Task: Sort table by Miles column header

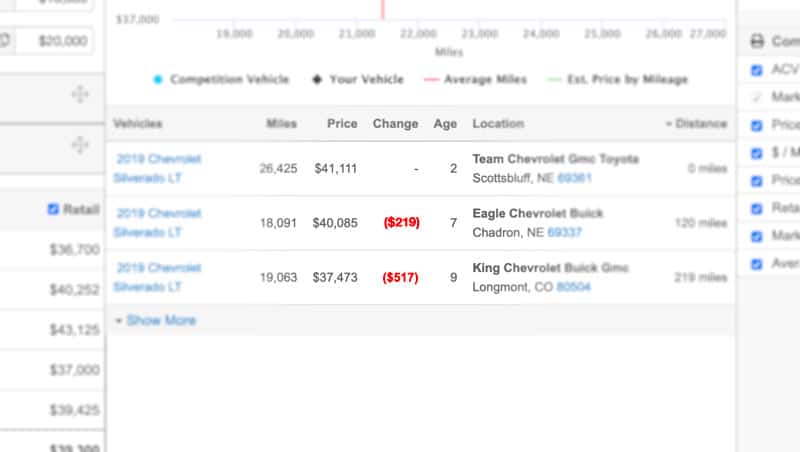Action: coord(281,123)
